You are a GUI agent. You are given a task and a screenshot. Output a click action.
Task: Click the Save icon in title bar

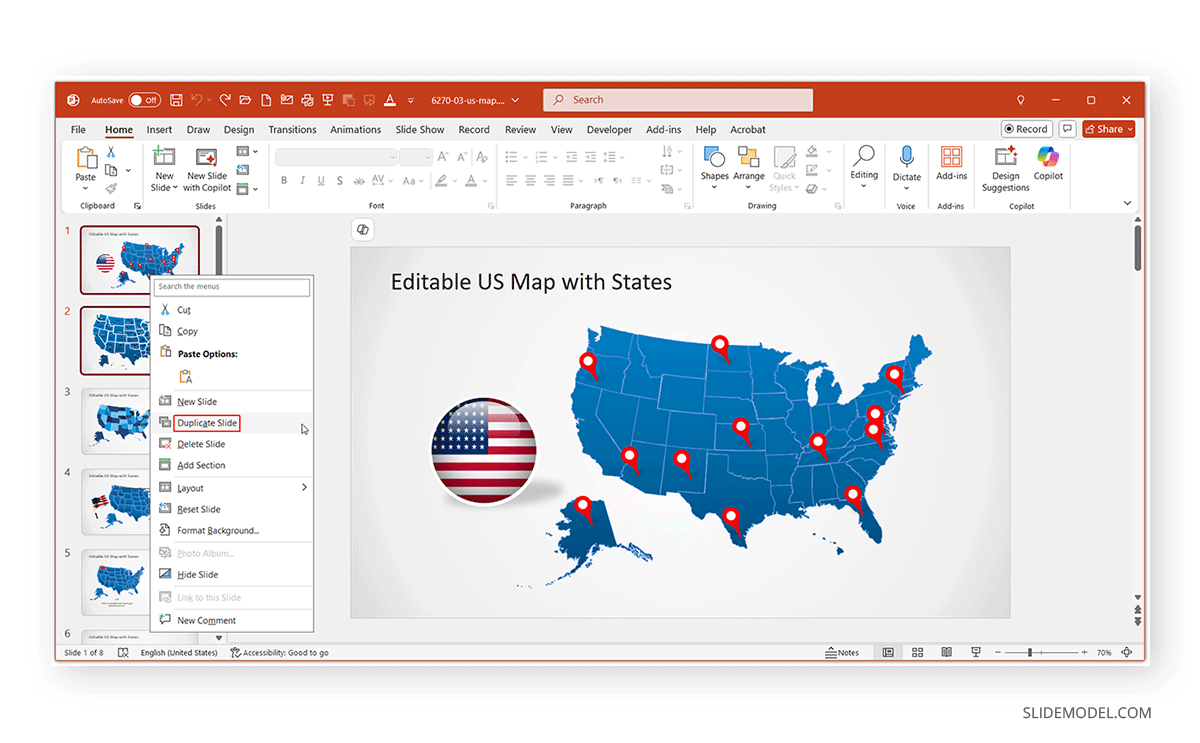176,100
